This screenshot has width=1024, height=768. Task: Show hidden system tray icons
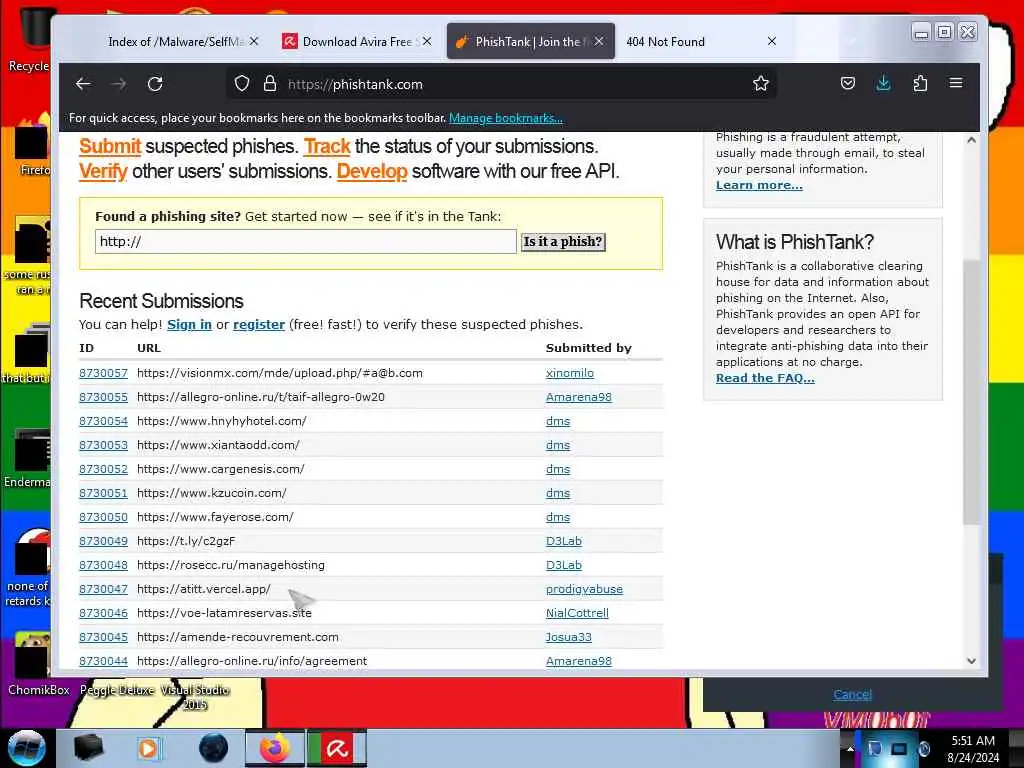[850, 749]
